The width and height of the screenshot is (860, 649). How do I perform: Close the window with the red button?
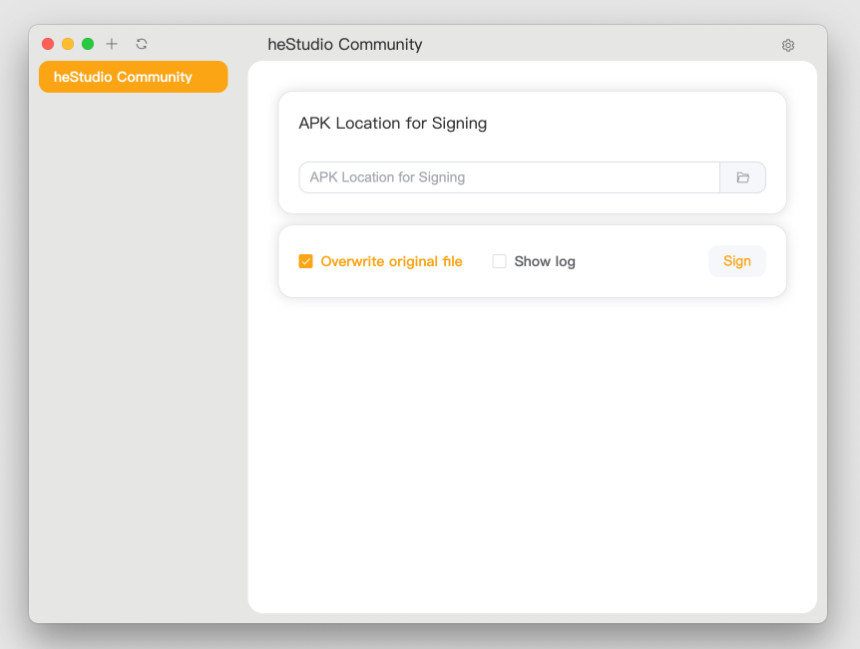click(48, 44)
